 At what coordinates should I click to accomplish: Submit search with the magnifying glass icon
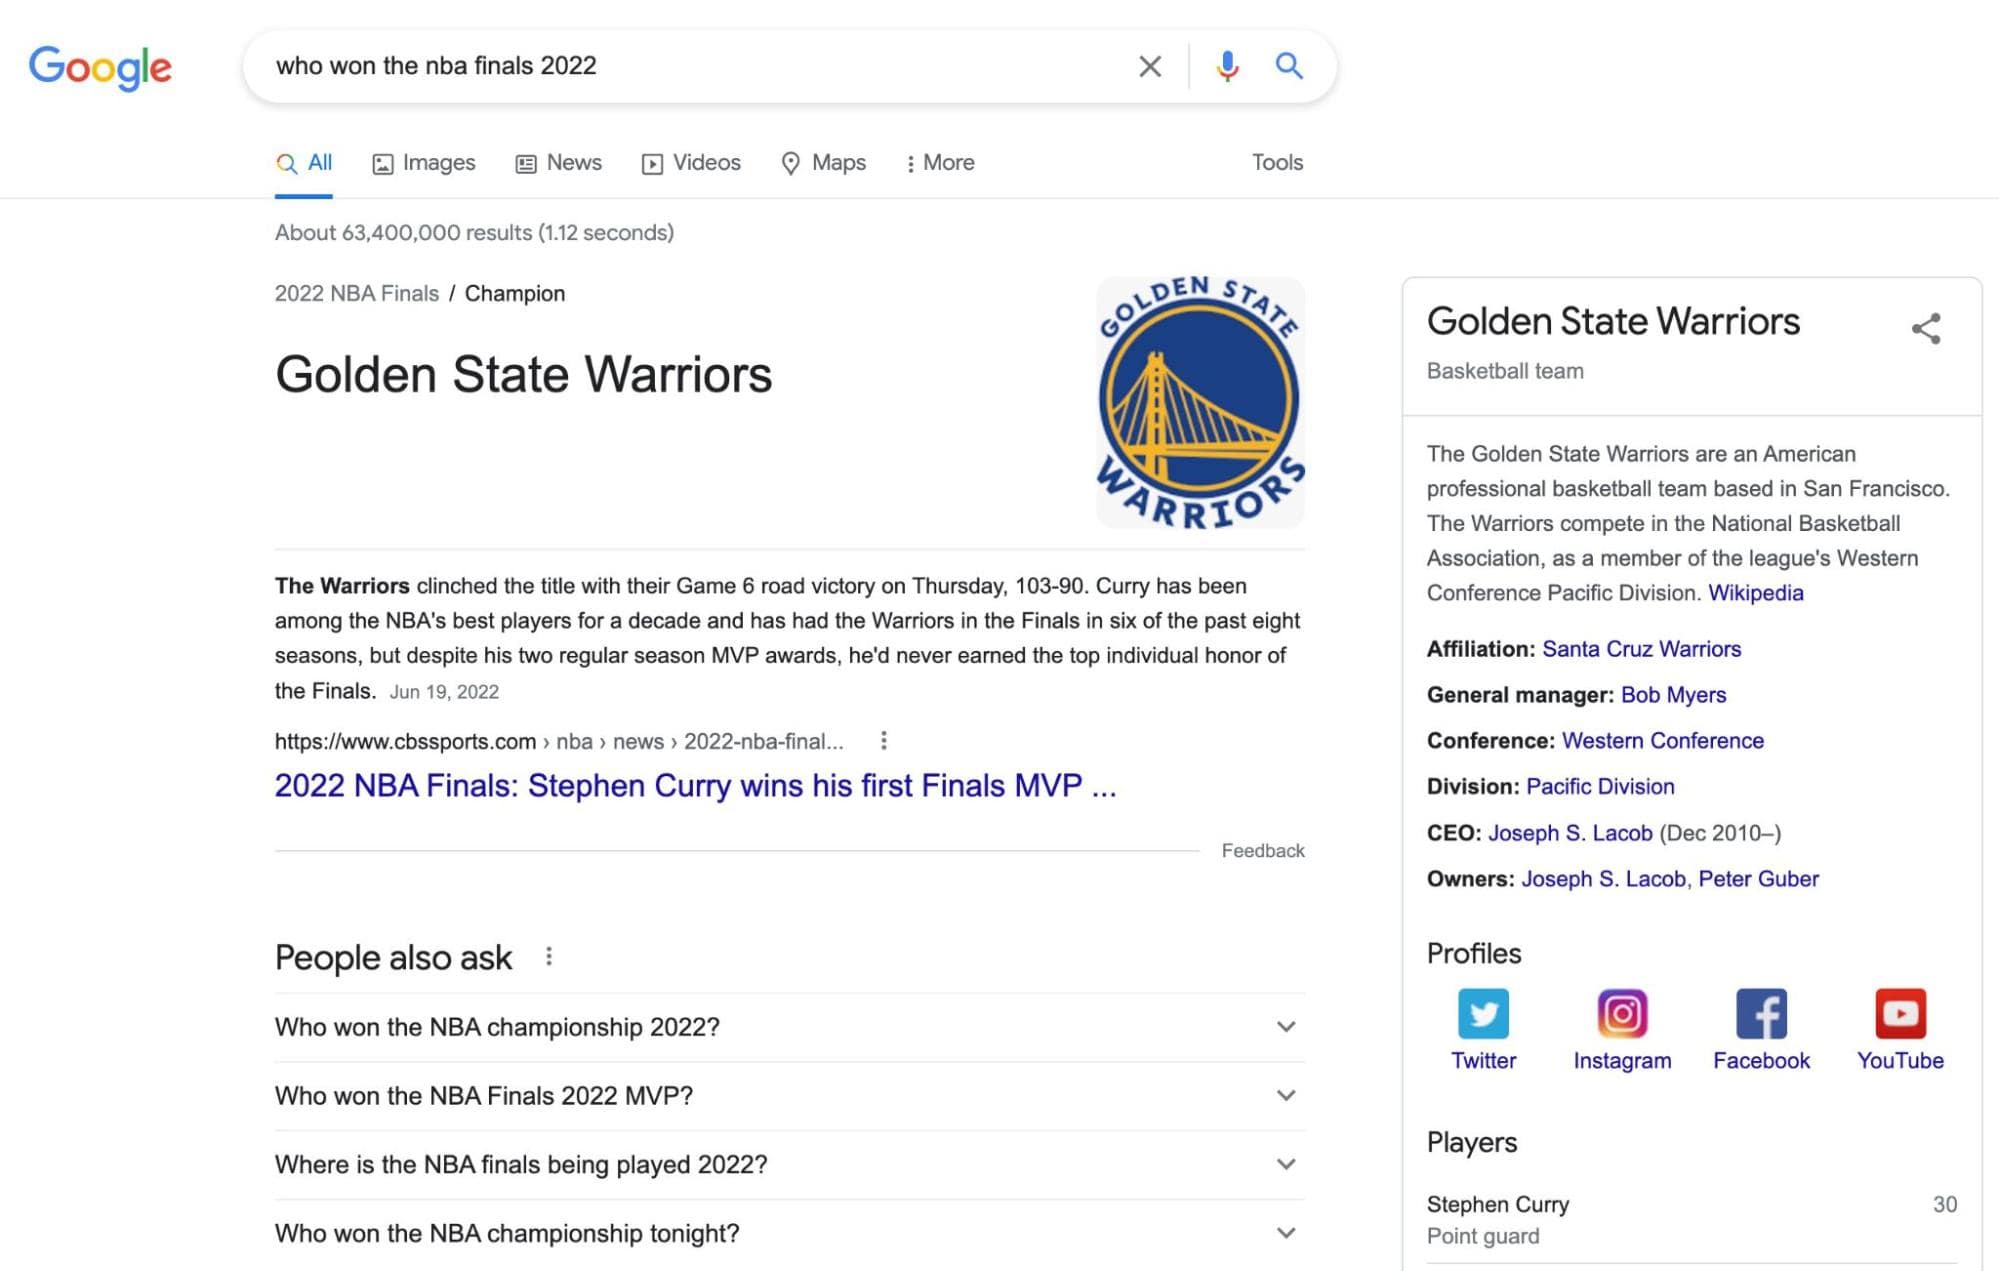(1289, 66)
